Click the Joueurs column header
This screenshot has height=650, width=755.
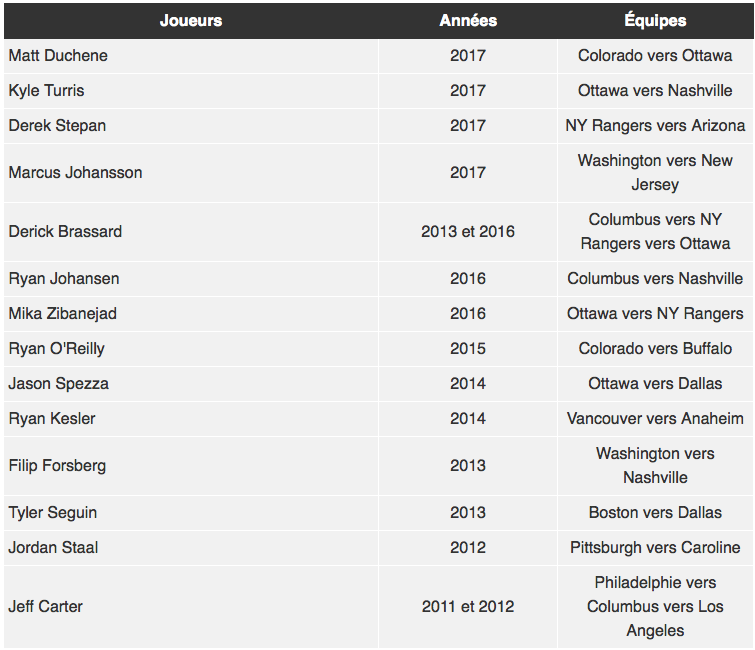[191, 21]
